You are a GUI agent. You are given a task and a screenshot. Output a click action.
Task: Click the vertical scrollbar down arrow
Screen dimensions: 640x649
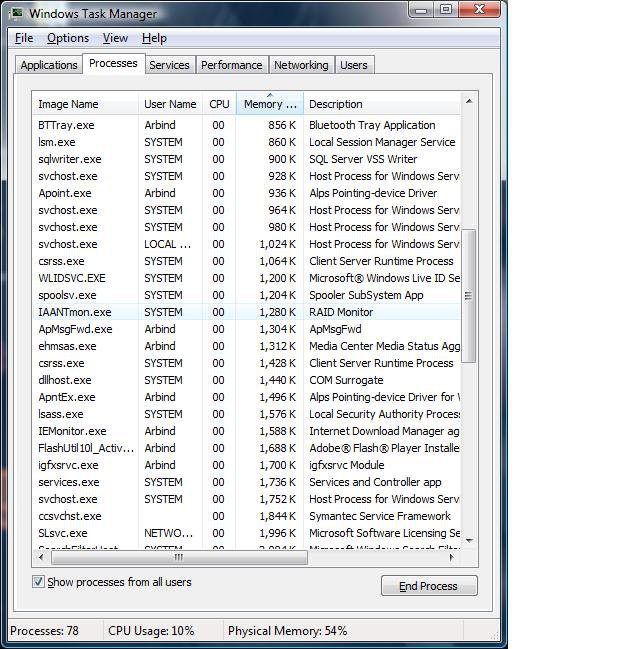(x=469, y=541)
